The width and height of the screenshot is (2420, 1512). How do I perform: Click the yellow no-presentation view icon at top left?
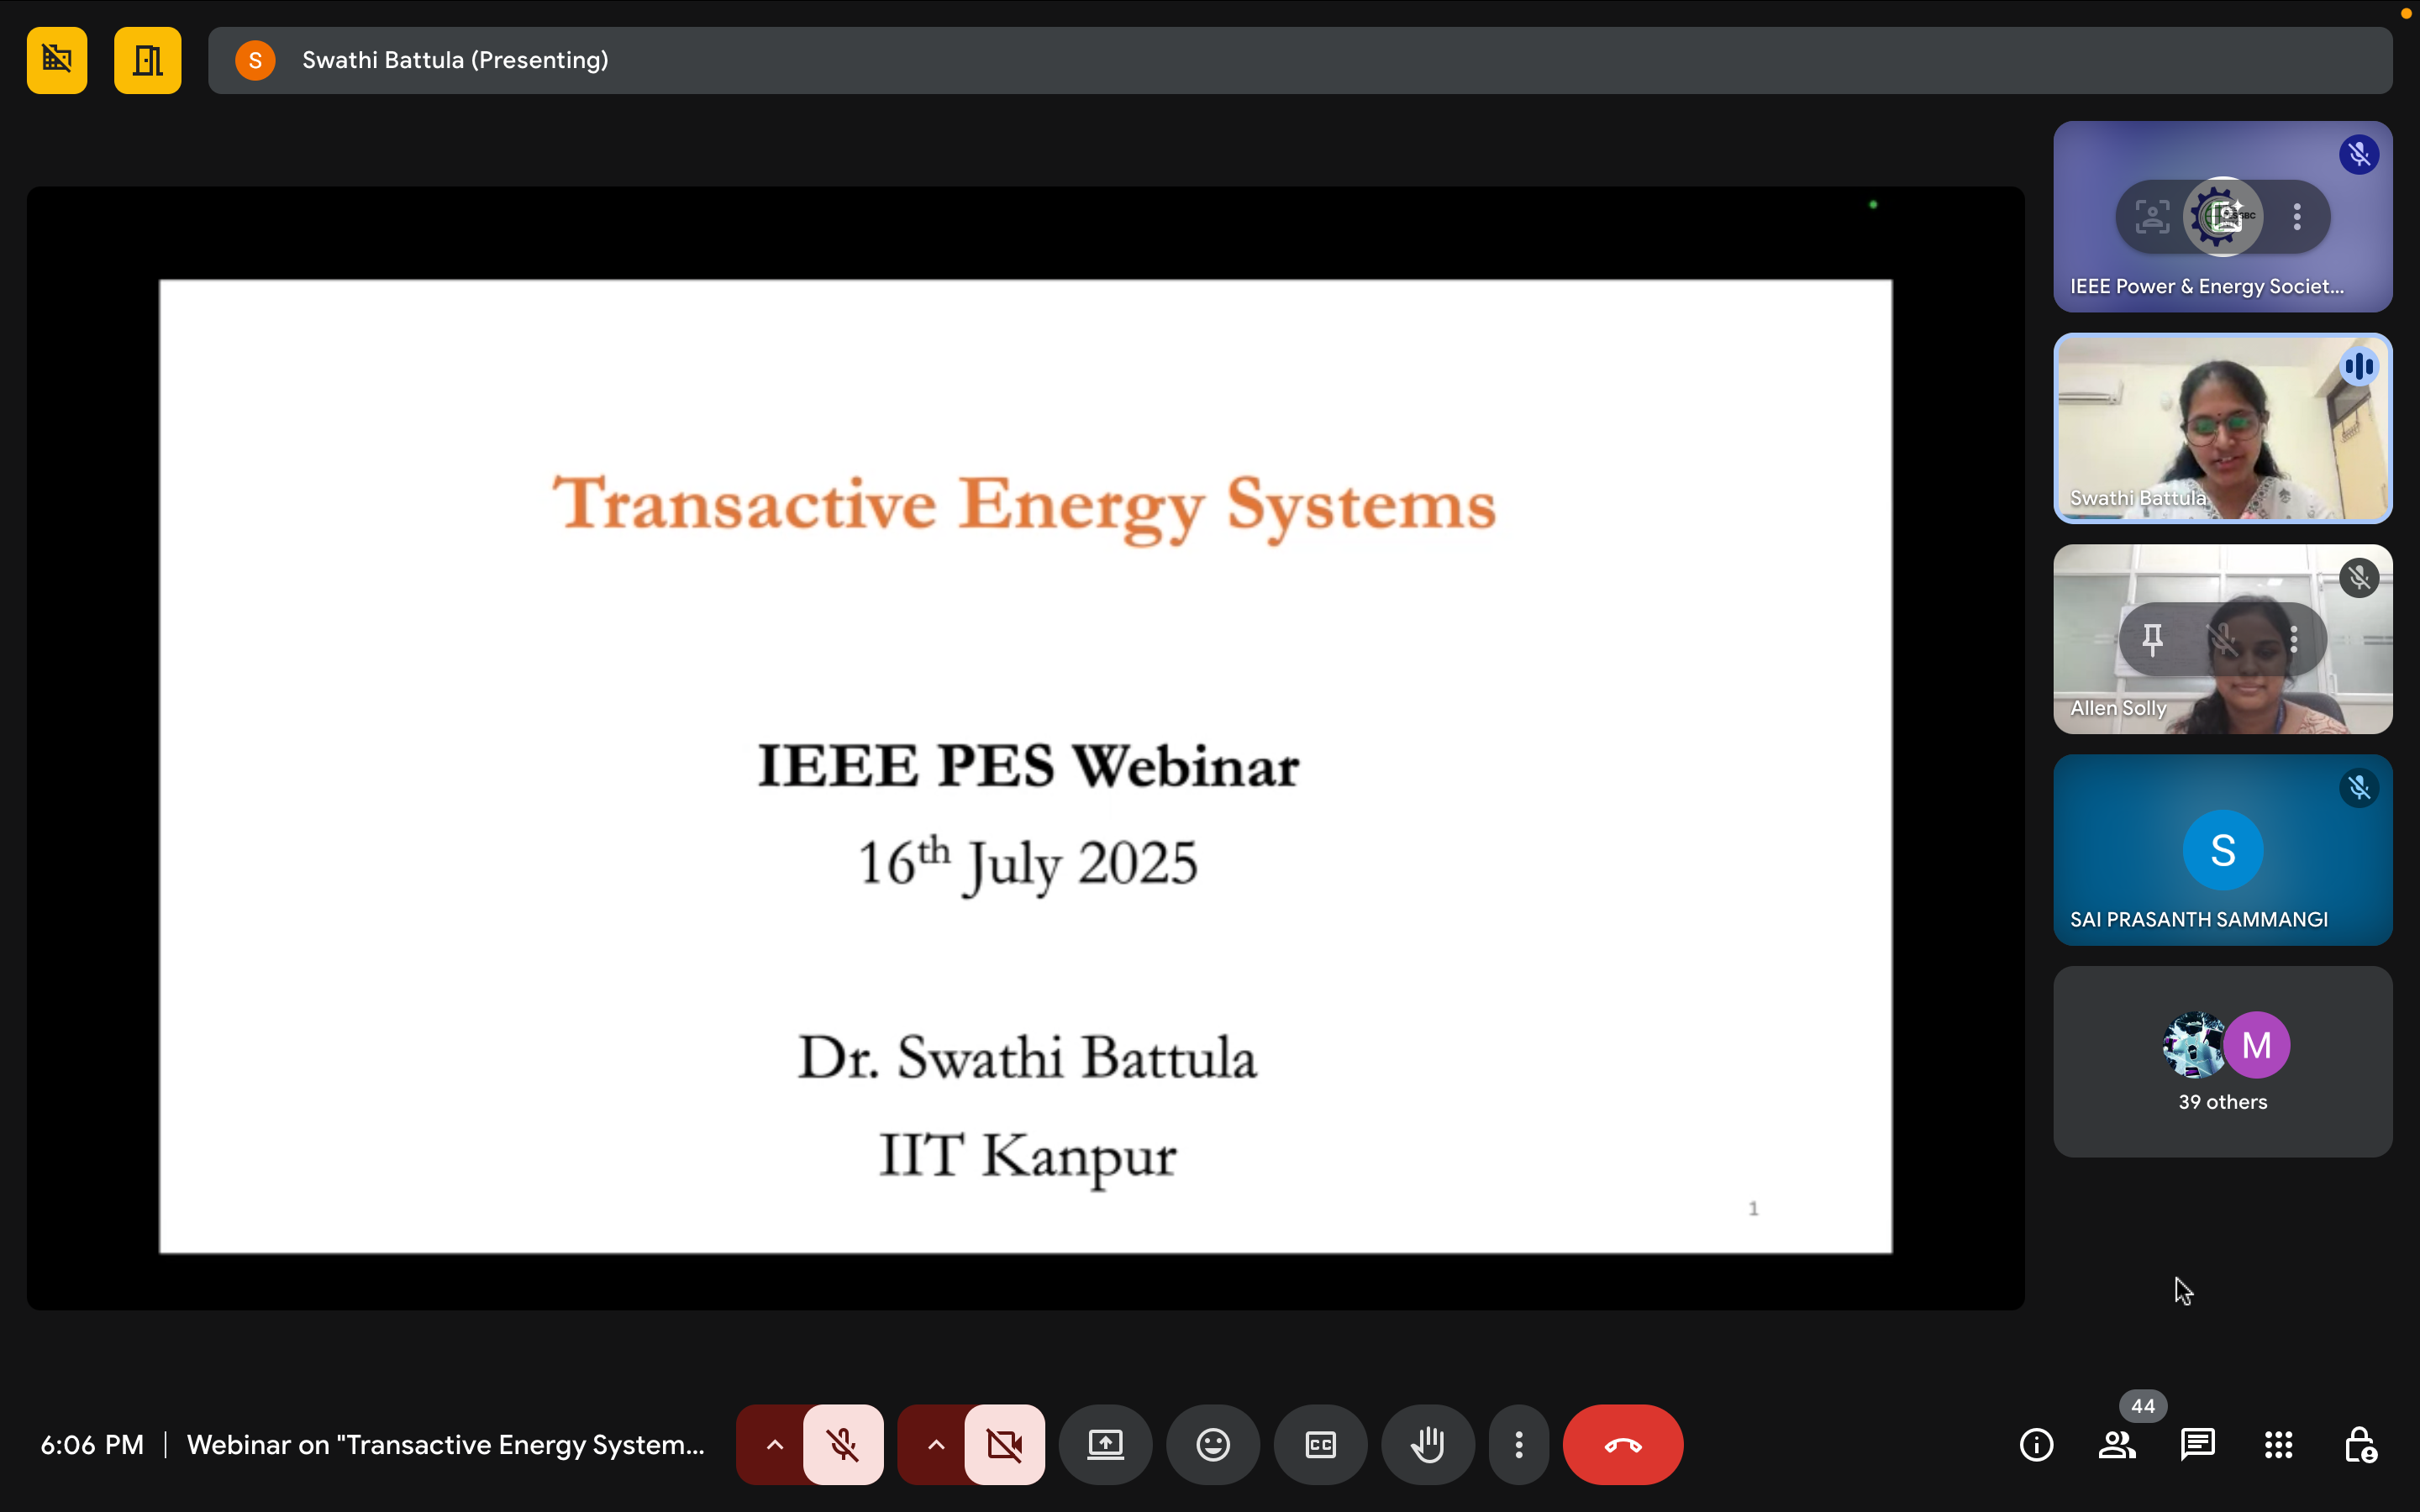pyautogui.click(x=57, y=60)
